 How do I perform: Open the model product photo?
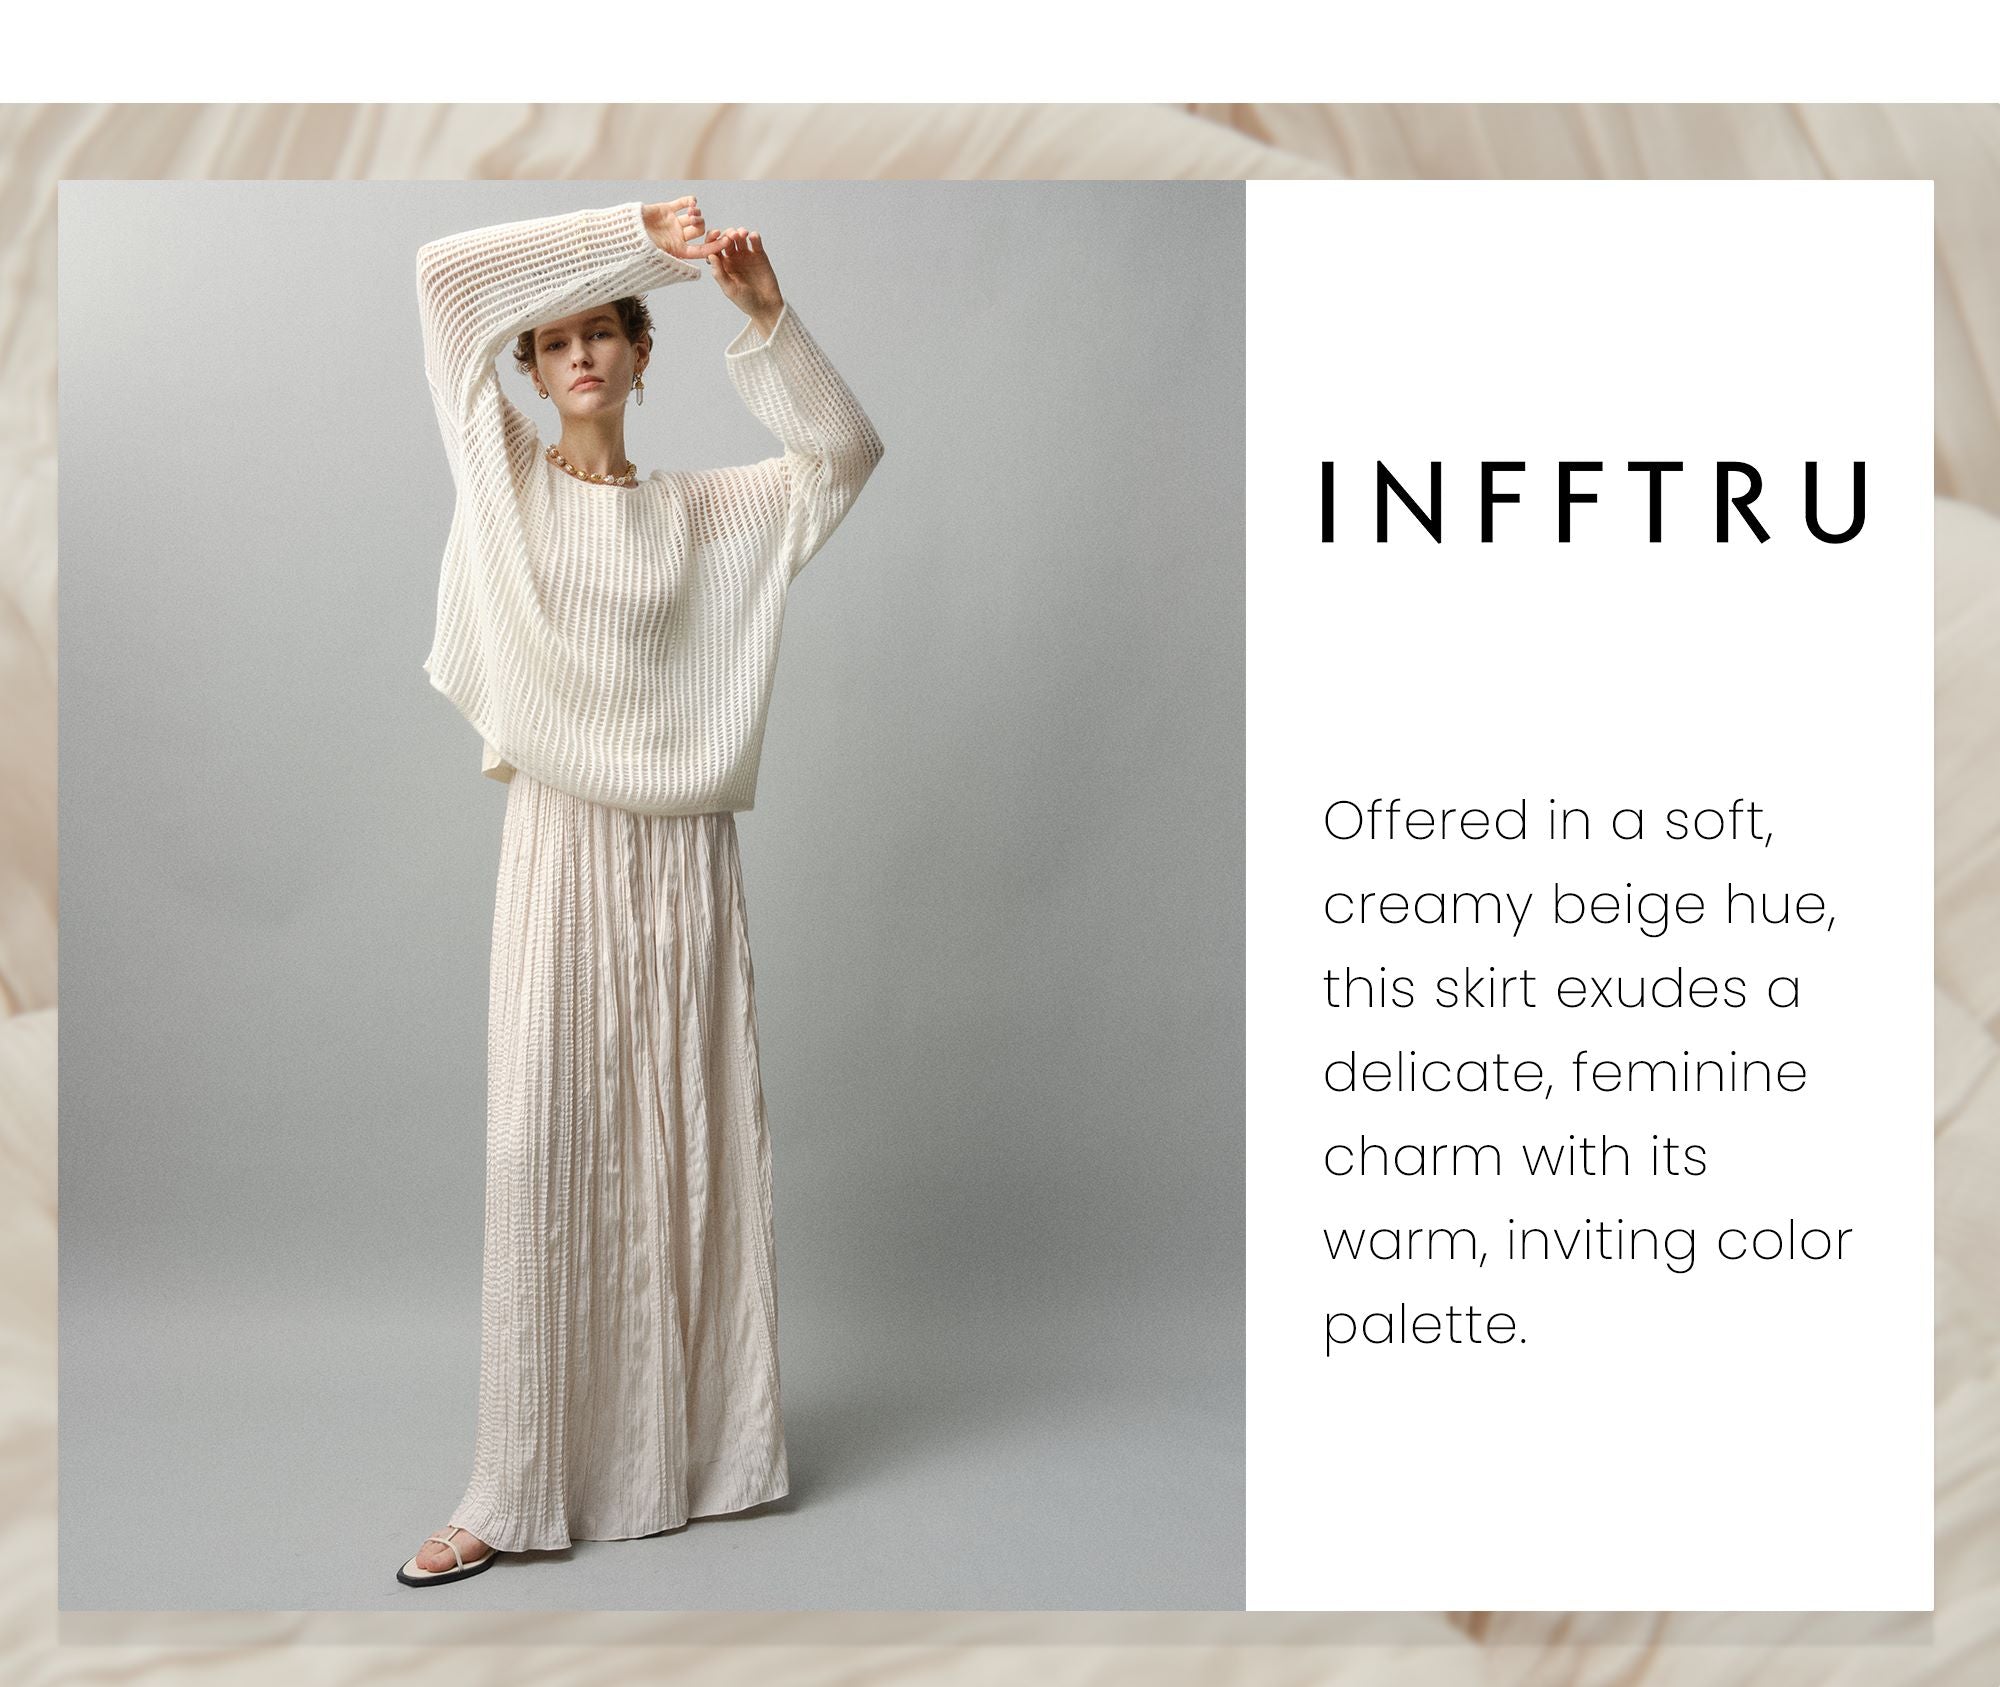point(652,896)
